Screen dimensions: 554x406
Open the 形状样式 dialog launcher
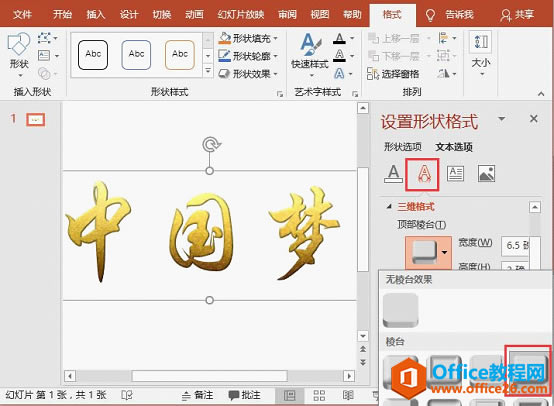coord(279,94)
